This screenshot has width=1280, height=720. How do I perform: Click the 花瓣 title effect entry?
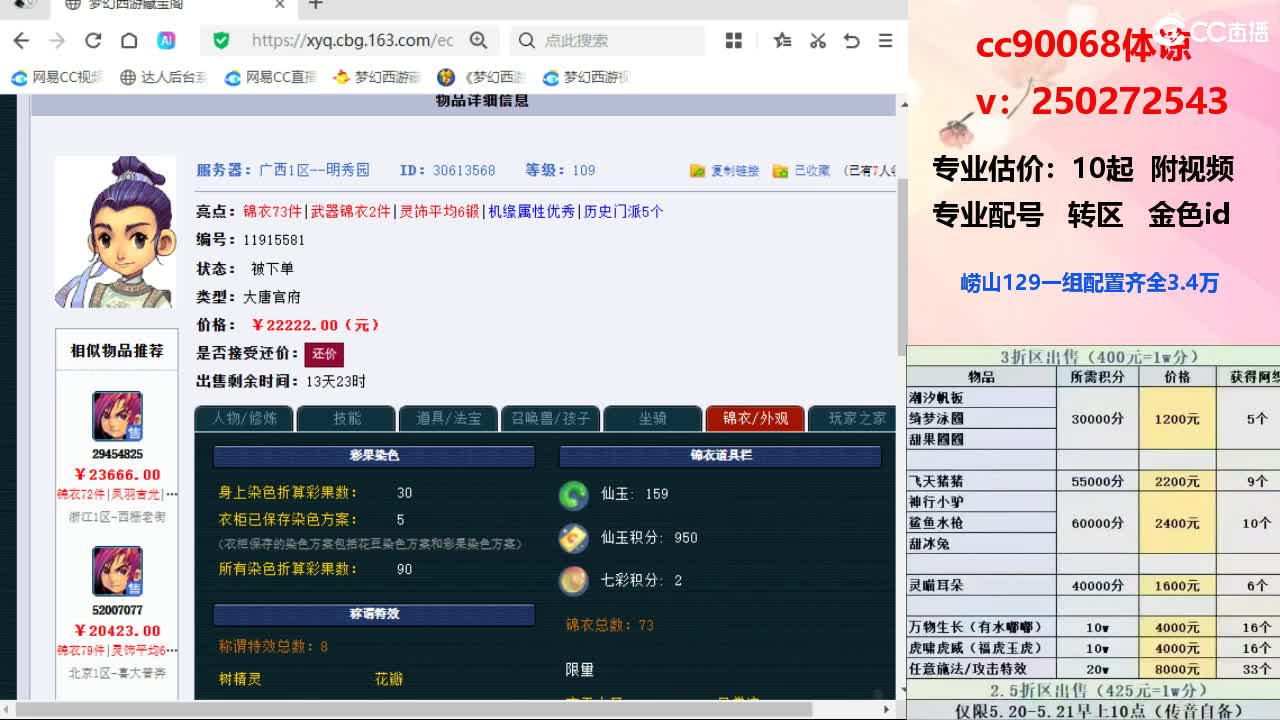389,680
